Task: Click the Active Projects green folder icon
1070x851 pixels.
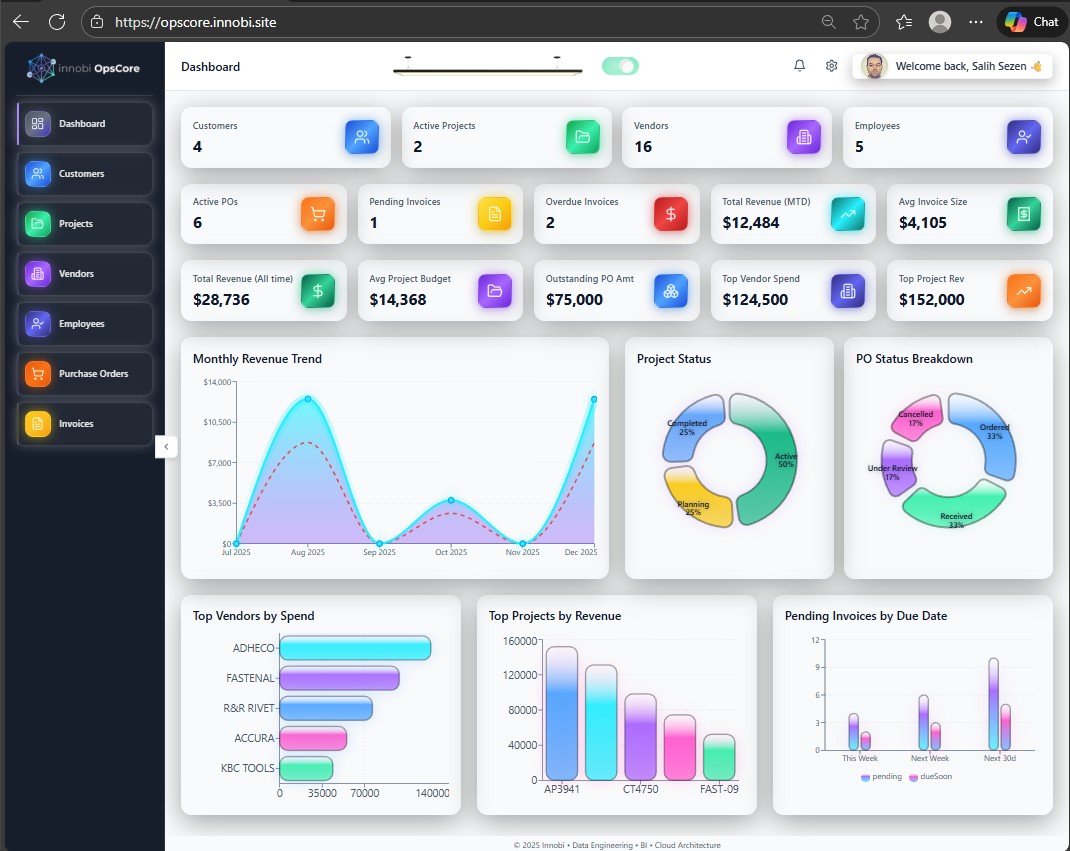Action: [583, 135]
